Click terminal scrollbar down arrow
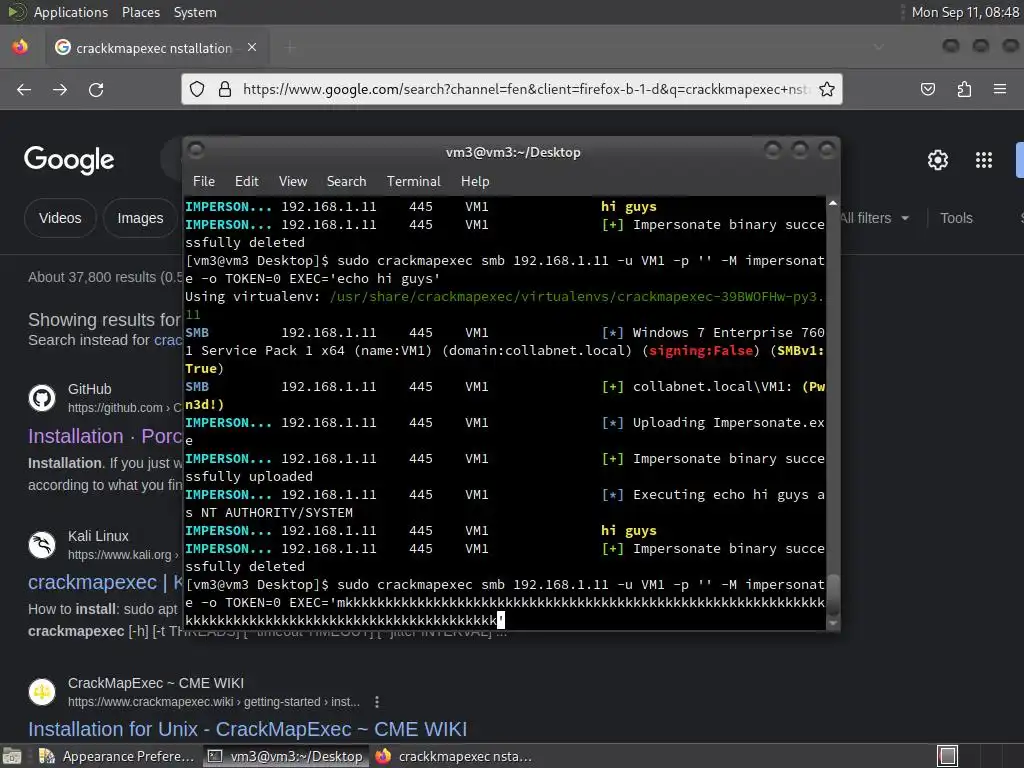The height and width of the screenshot is (768, 1024). point(833,624)
